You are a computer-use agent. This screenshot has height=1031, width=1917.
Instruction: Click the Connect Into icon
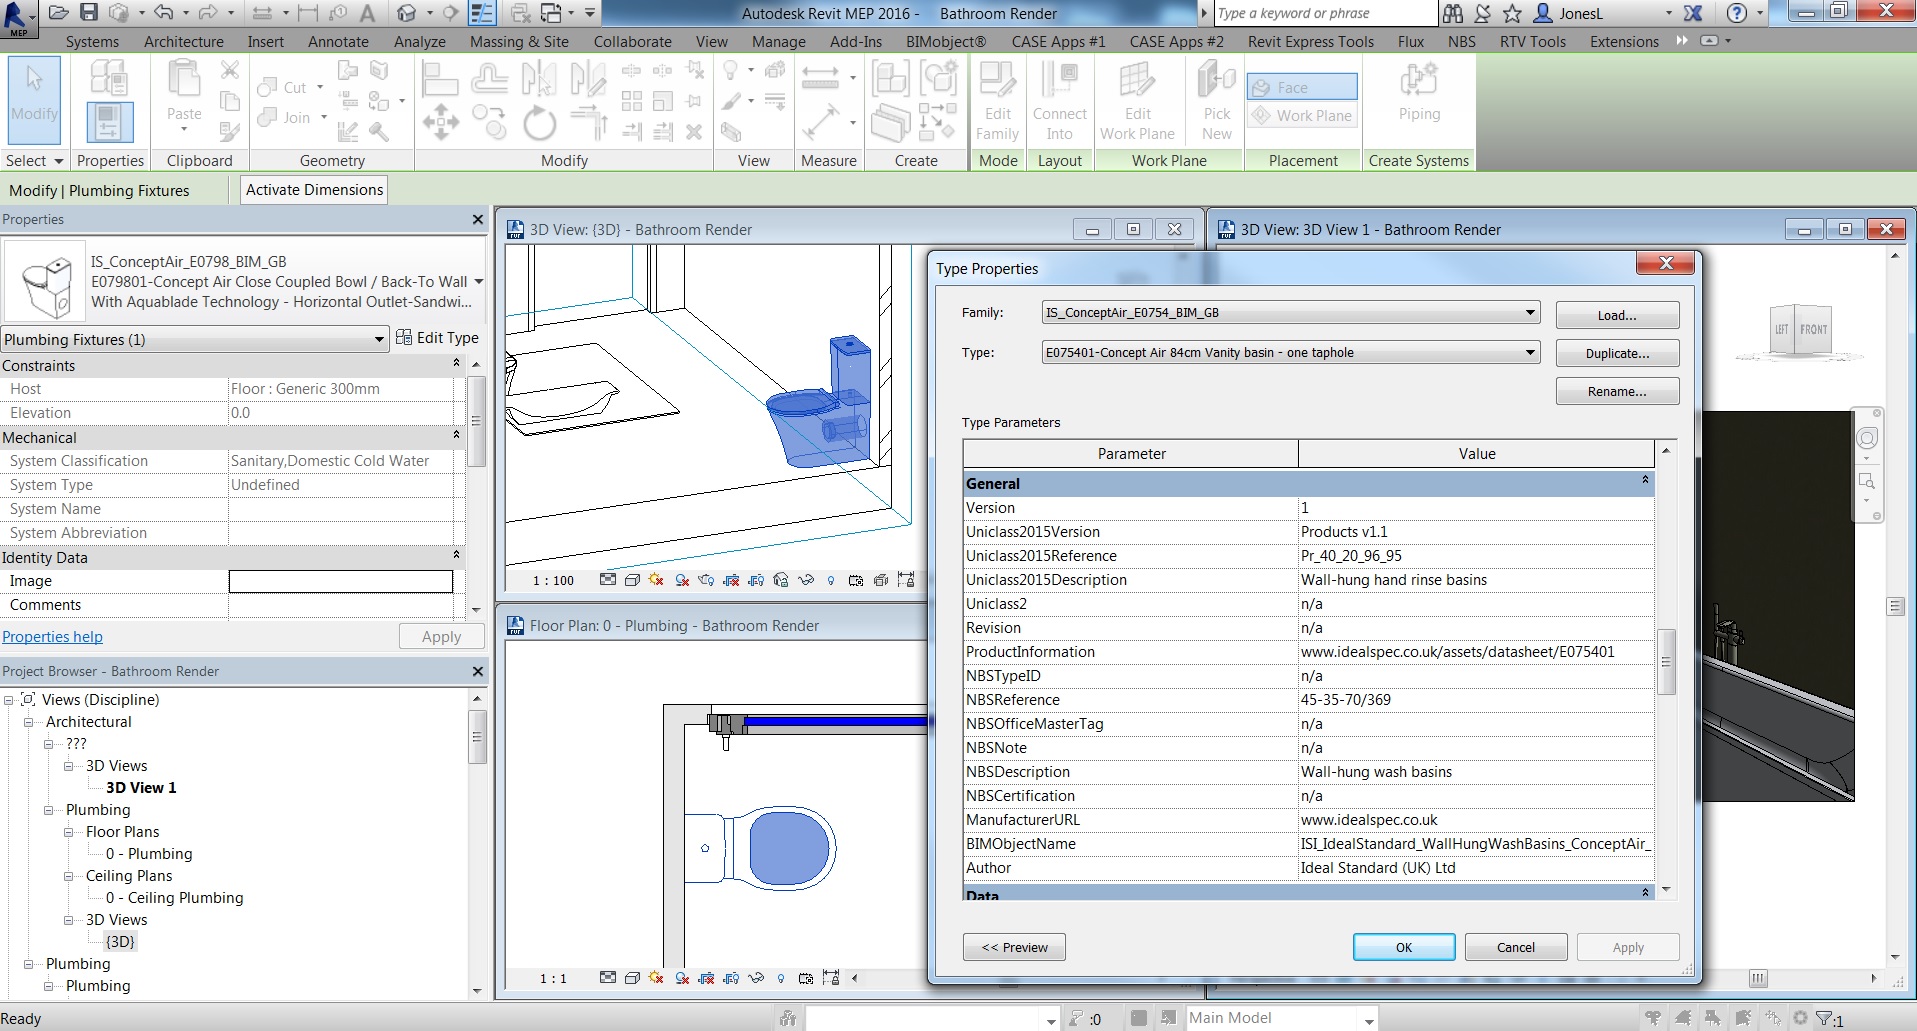point(1059,101)
